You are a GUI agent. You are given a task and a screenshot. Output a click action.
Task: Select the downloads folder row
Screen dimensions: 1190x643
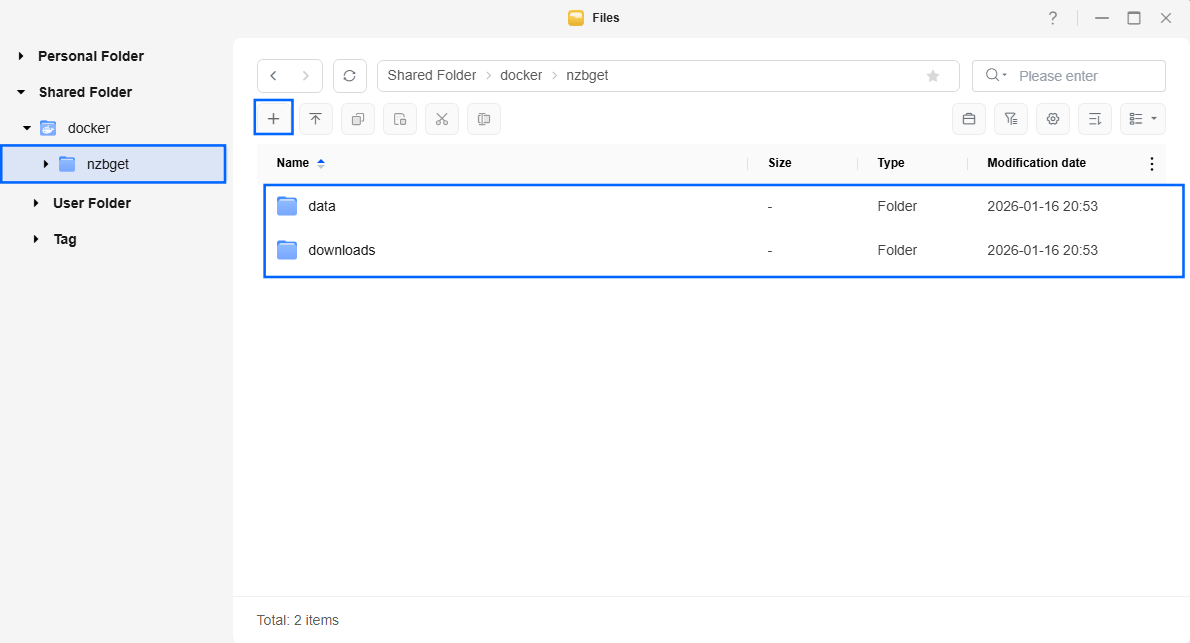(342, 250)
